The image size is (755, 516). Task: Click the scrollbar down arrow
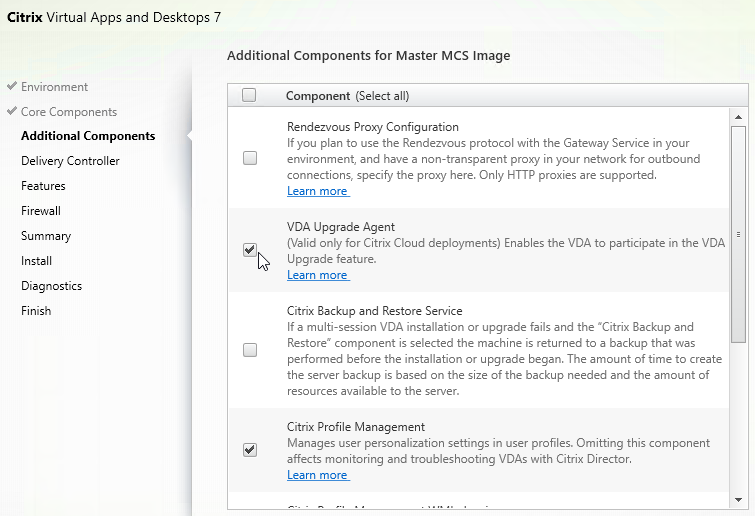738,500
